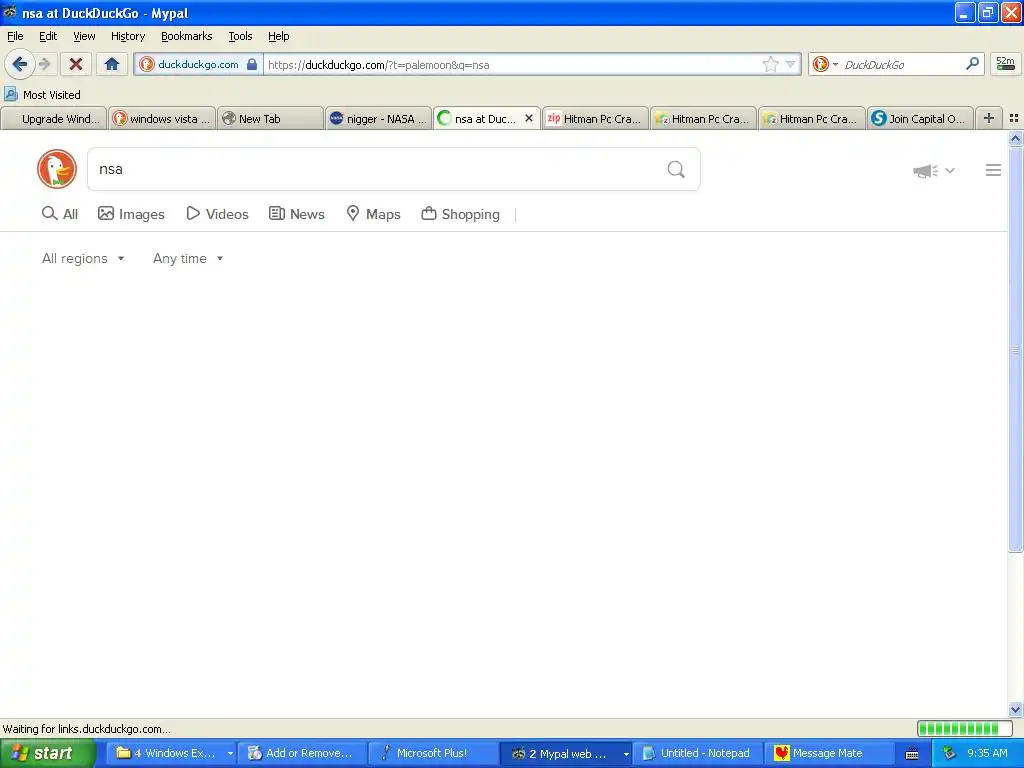Select the Maps results category

coord(373,214)
